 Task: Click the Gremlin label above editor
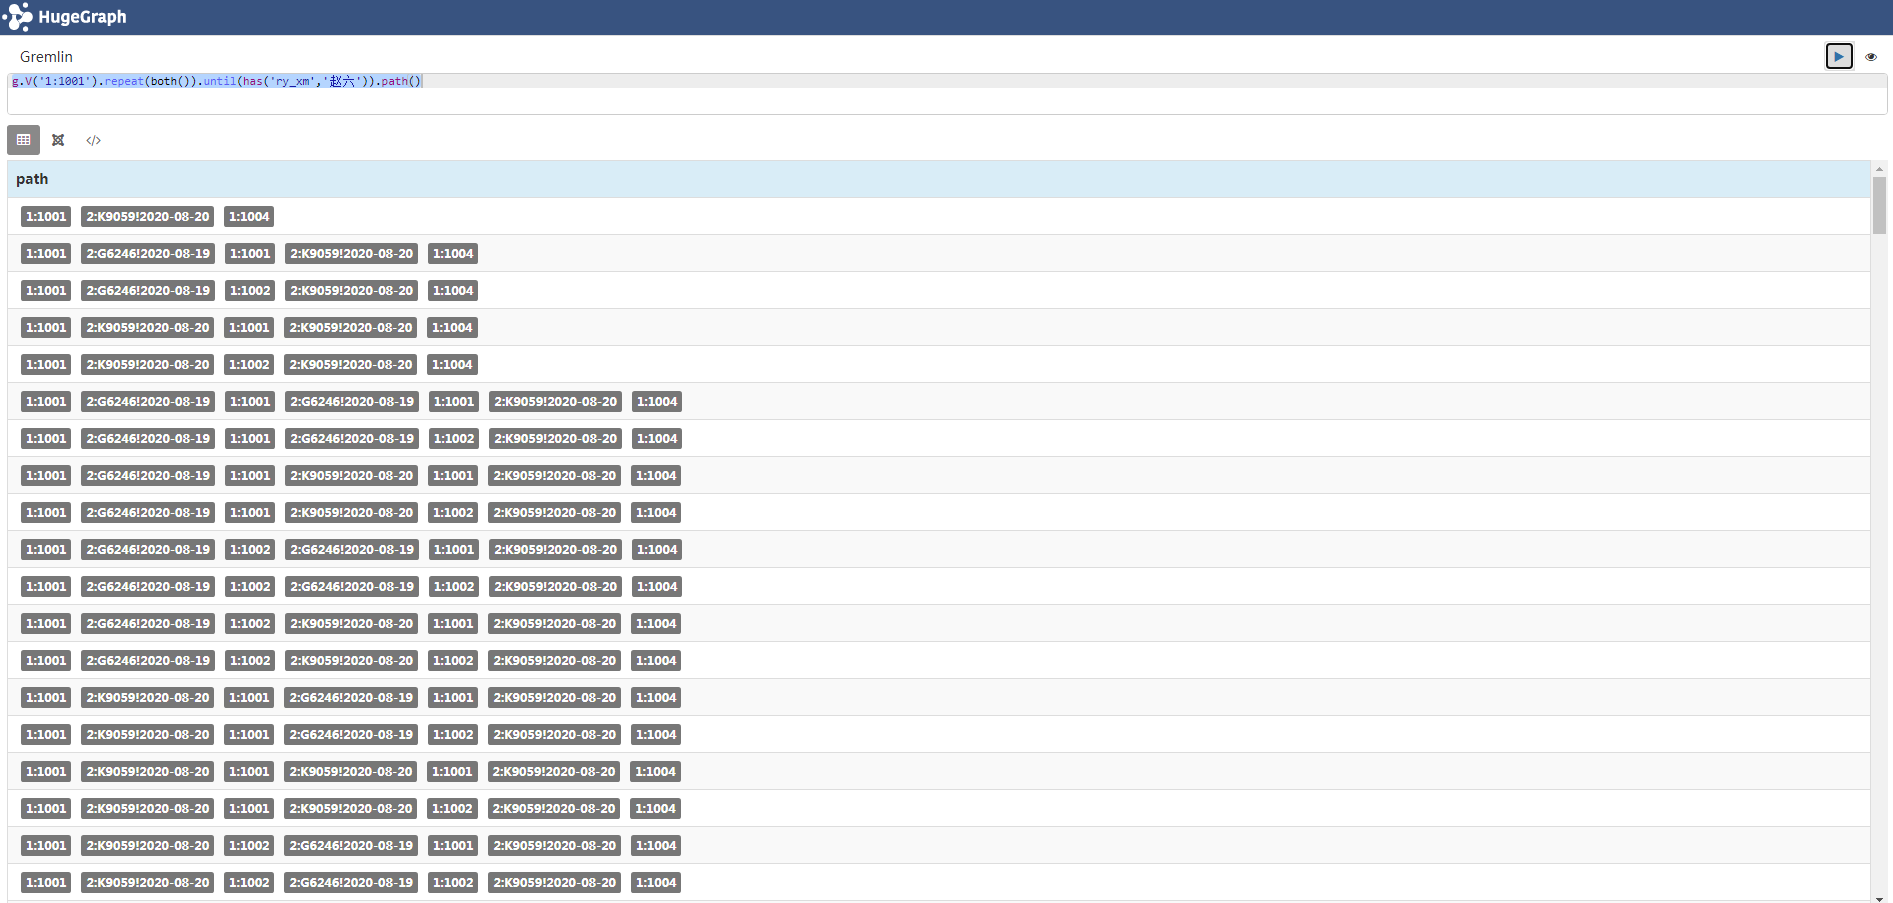[x=46, y=57]
